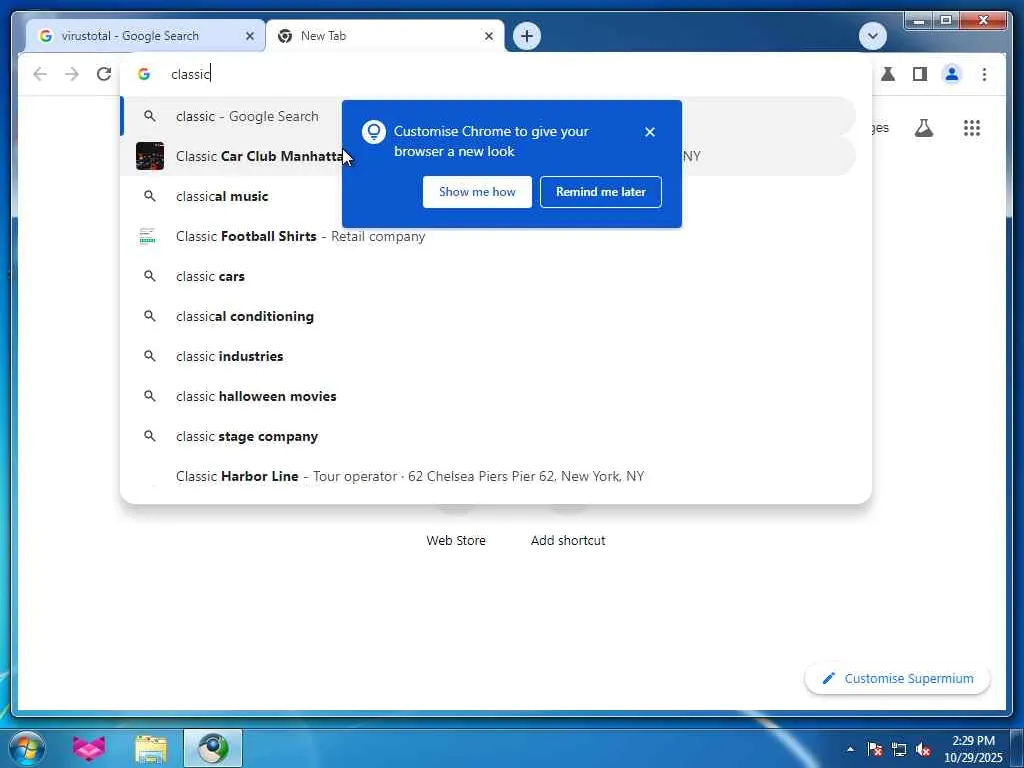
Task: Select classic - Google Search suggestion
Action: click(488, 116)
